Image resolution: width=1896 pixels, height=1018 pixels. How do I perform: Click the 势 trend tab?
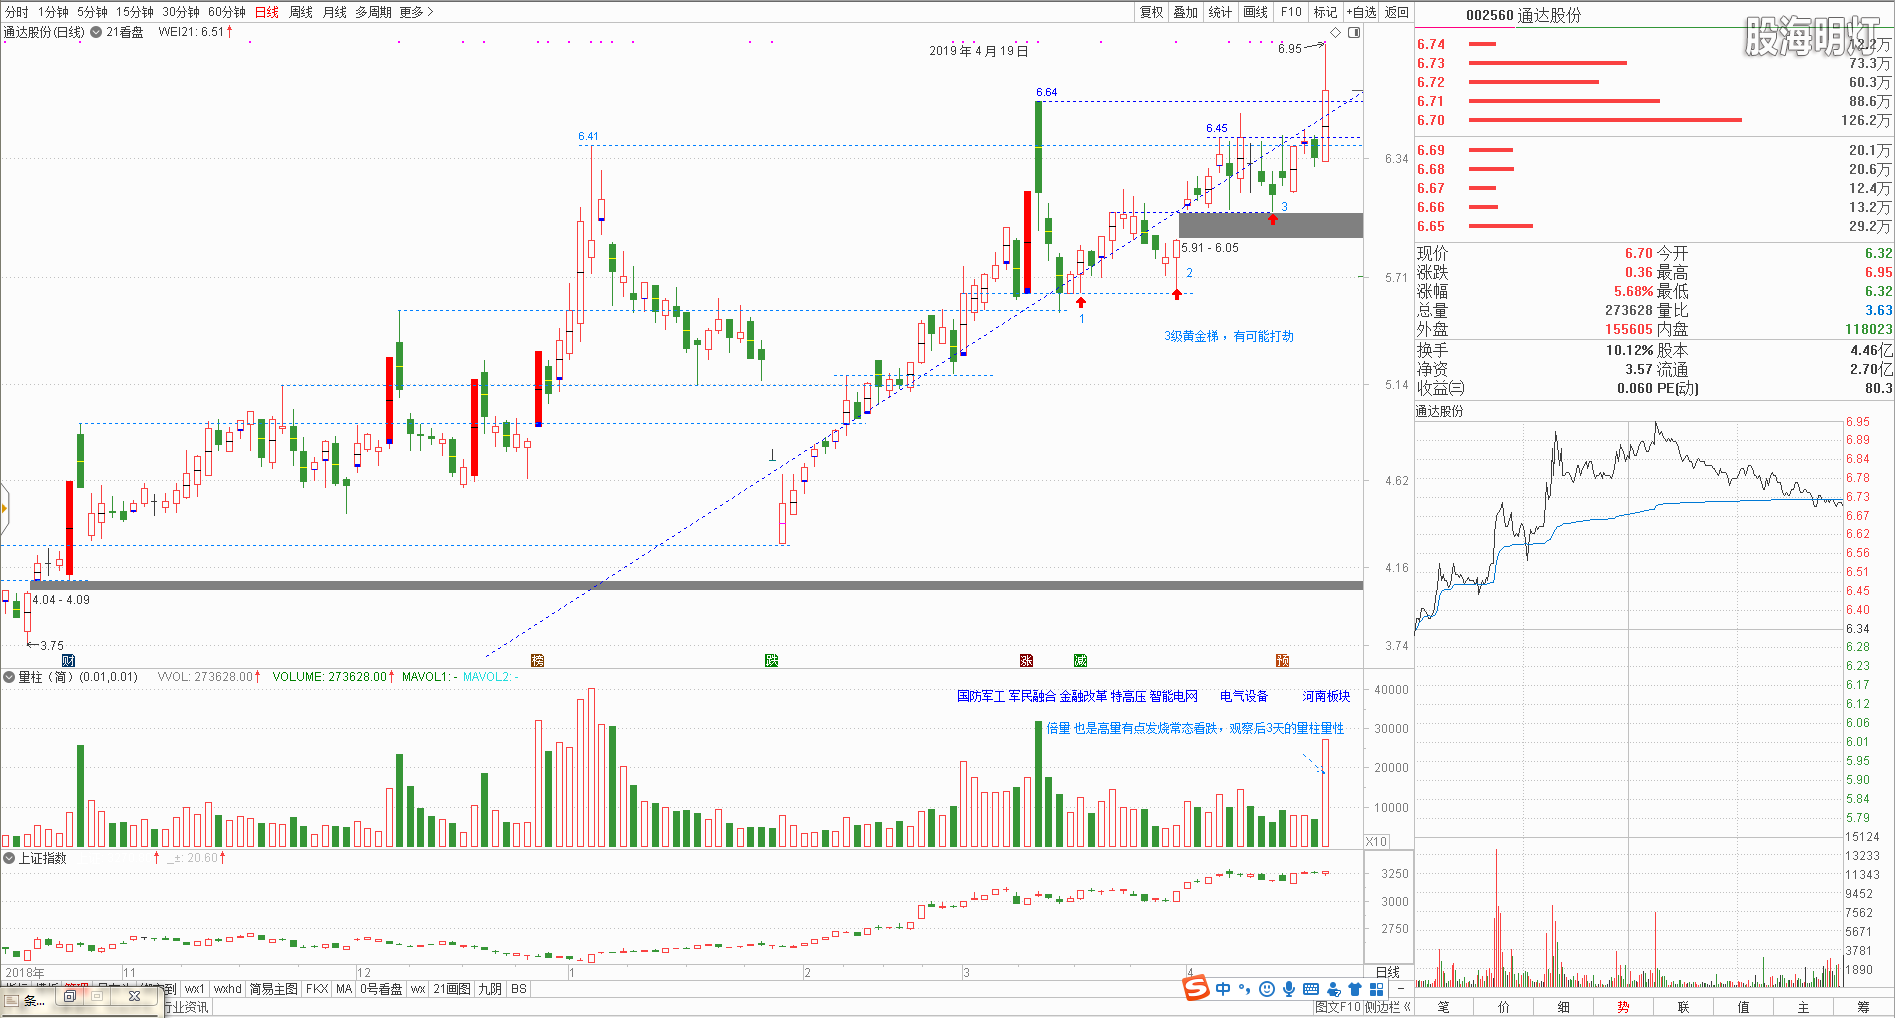click(x=1624, y=1007)
